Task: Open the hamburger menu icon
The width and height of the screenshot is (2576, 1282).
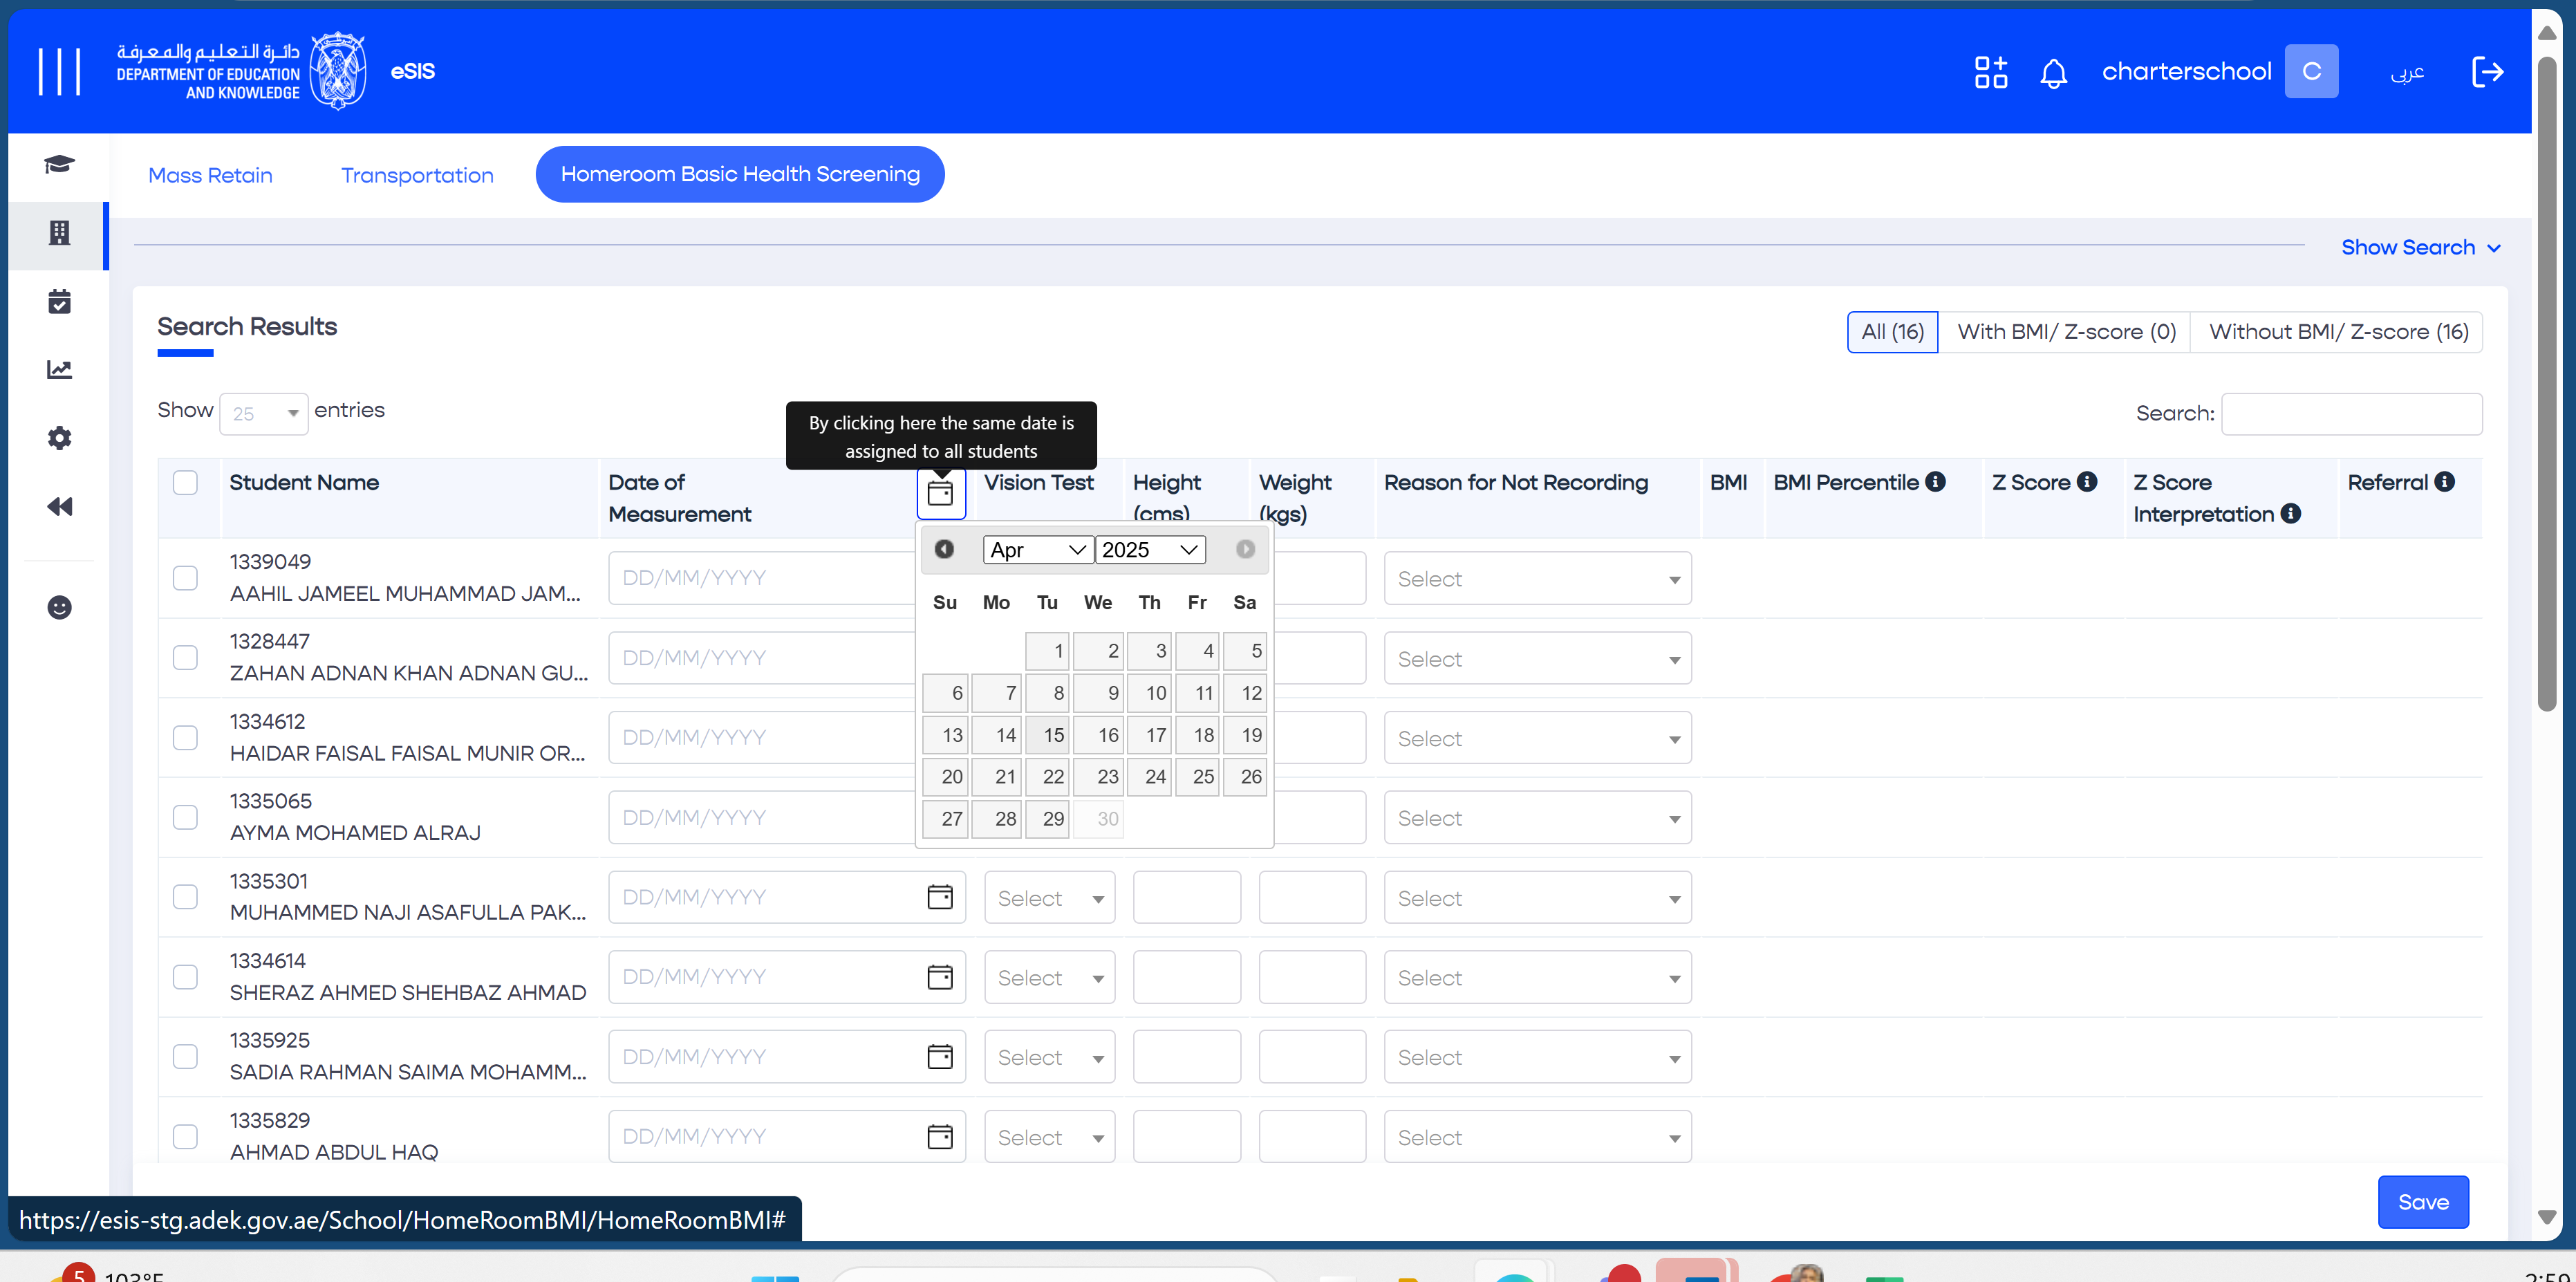Action: pos(59,72)
